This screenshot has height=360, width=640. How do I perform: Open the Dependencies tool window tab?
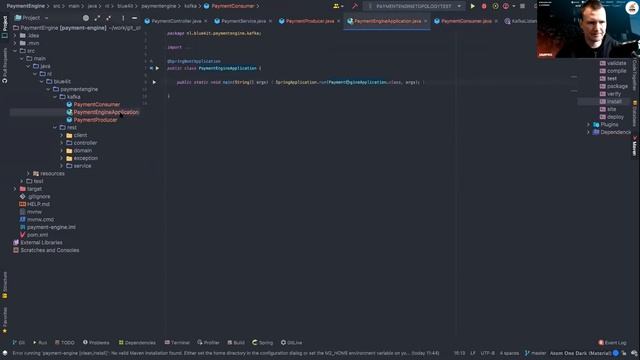click(x=137, y=342)
